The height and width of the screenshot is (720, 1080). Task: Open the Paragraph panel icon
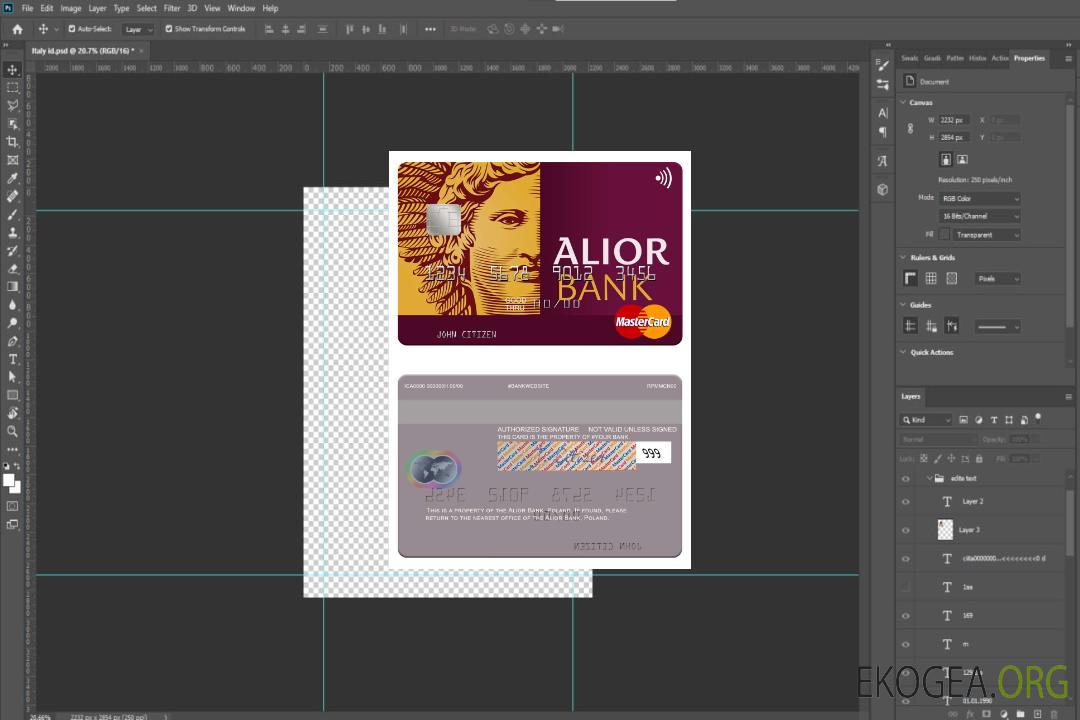pos(883,132)
